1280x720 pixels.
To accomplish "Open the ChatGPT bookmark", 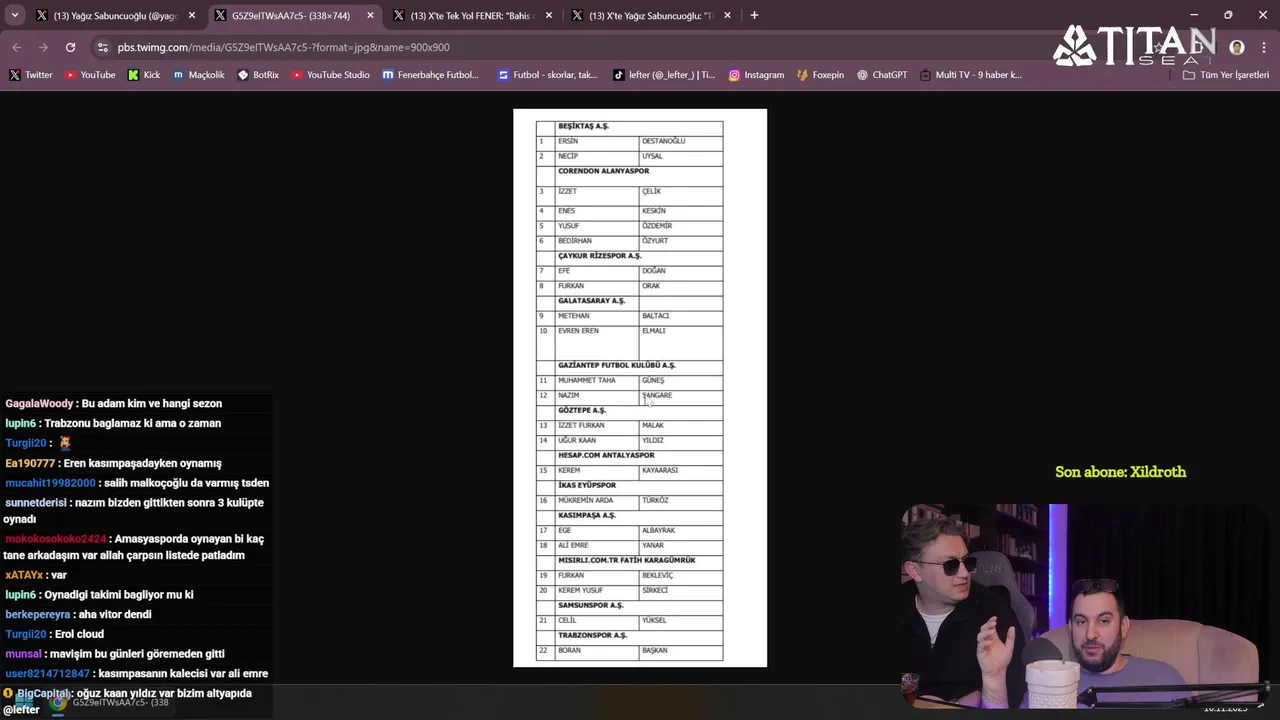I will tap(882, 75).
